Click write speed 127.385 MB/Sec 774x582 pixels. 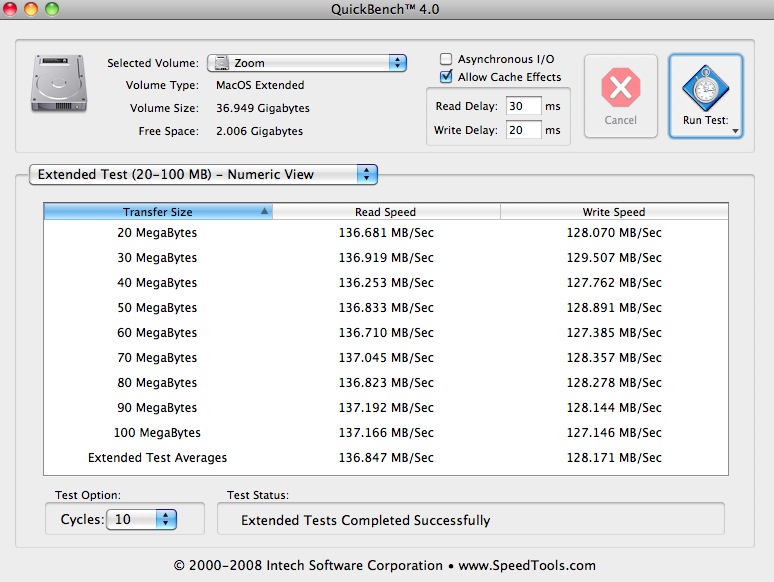pyautogui.click(x=614, y=333)
